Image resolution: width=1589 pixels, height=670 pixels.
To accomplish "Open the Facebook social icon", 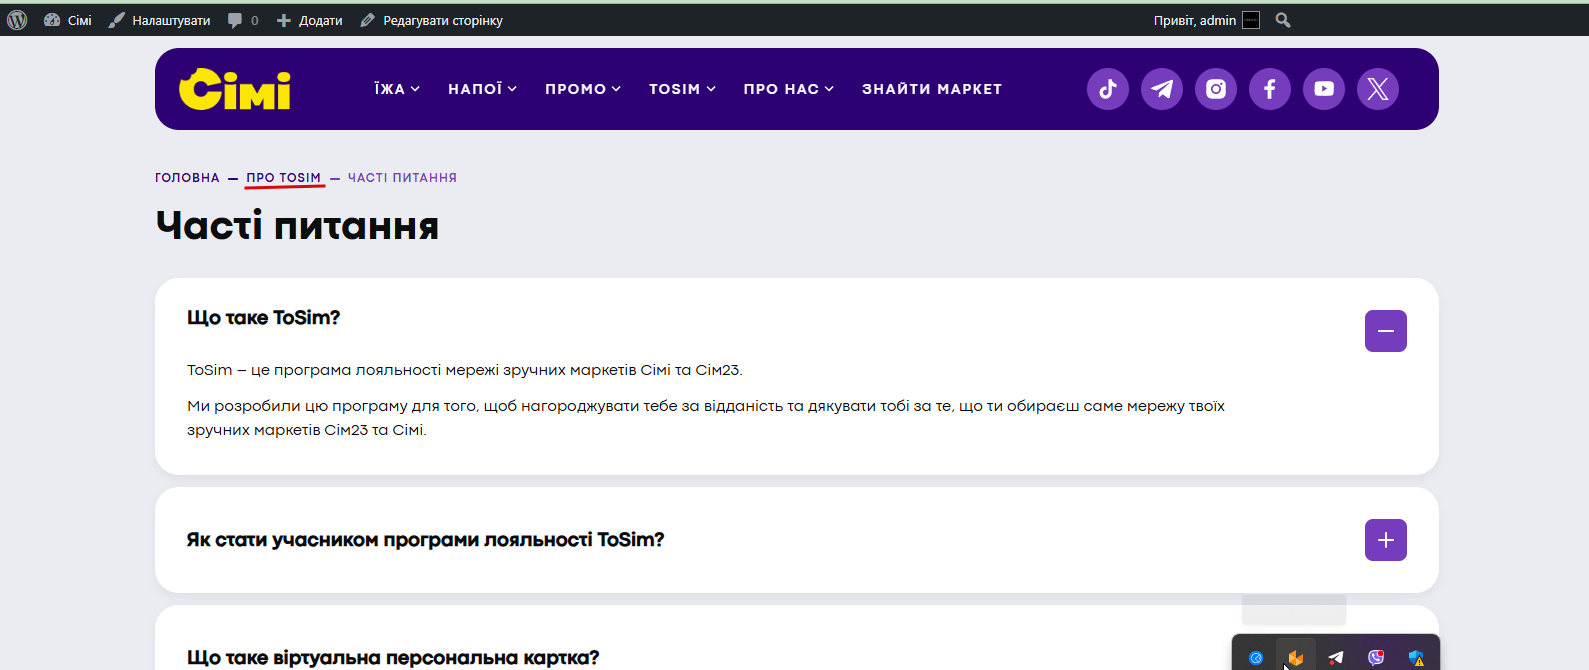I will point(1270,89).
